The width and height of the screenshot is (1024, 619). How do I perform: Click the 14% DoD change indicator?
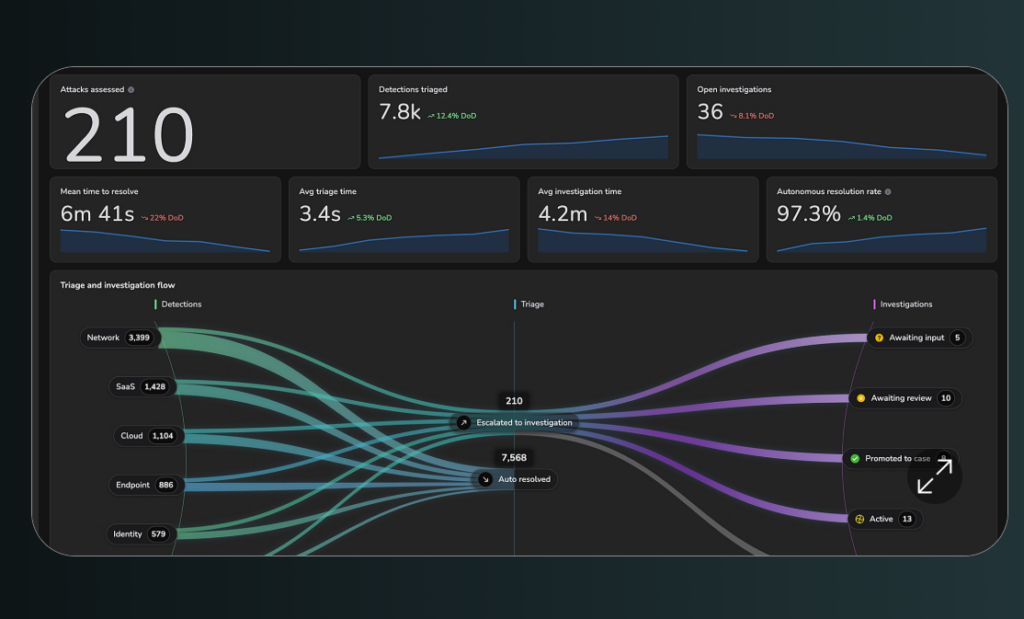click(x=615, y=218)
